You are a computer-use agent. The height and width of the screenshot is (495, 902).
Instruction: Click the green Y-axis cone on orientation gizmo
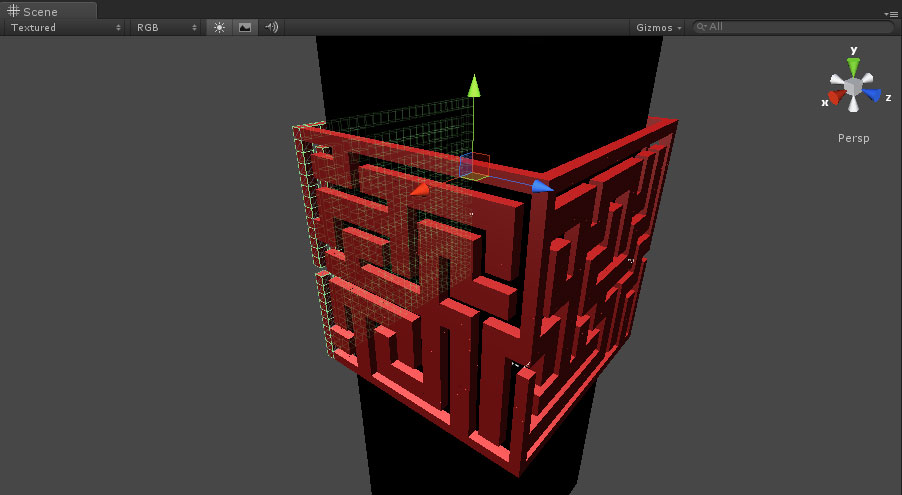(x=853, y=66)
